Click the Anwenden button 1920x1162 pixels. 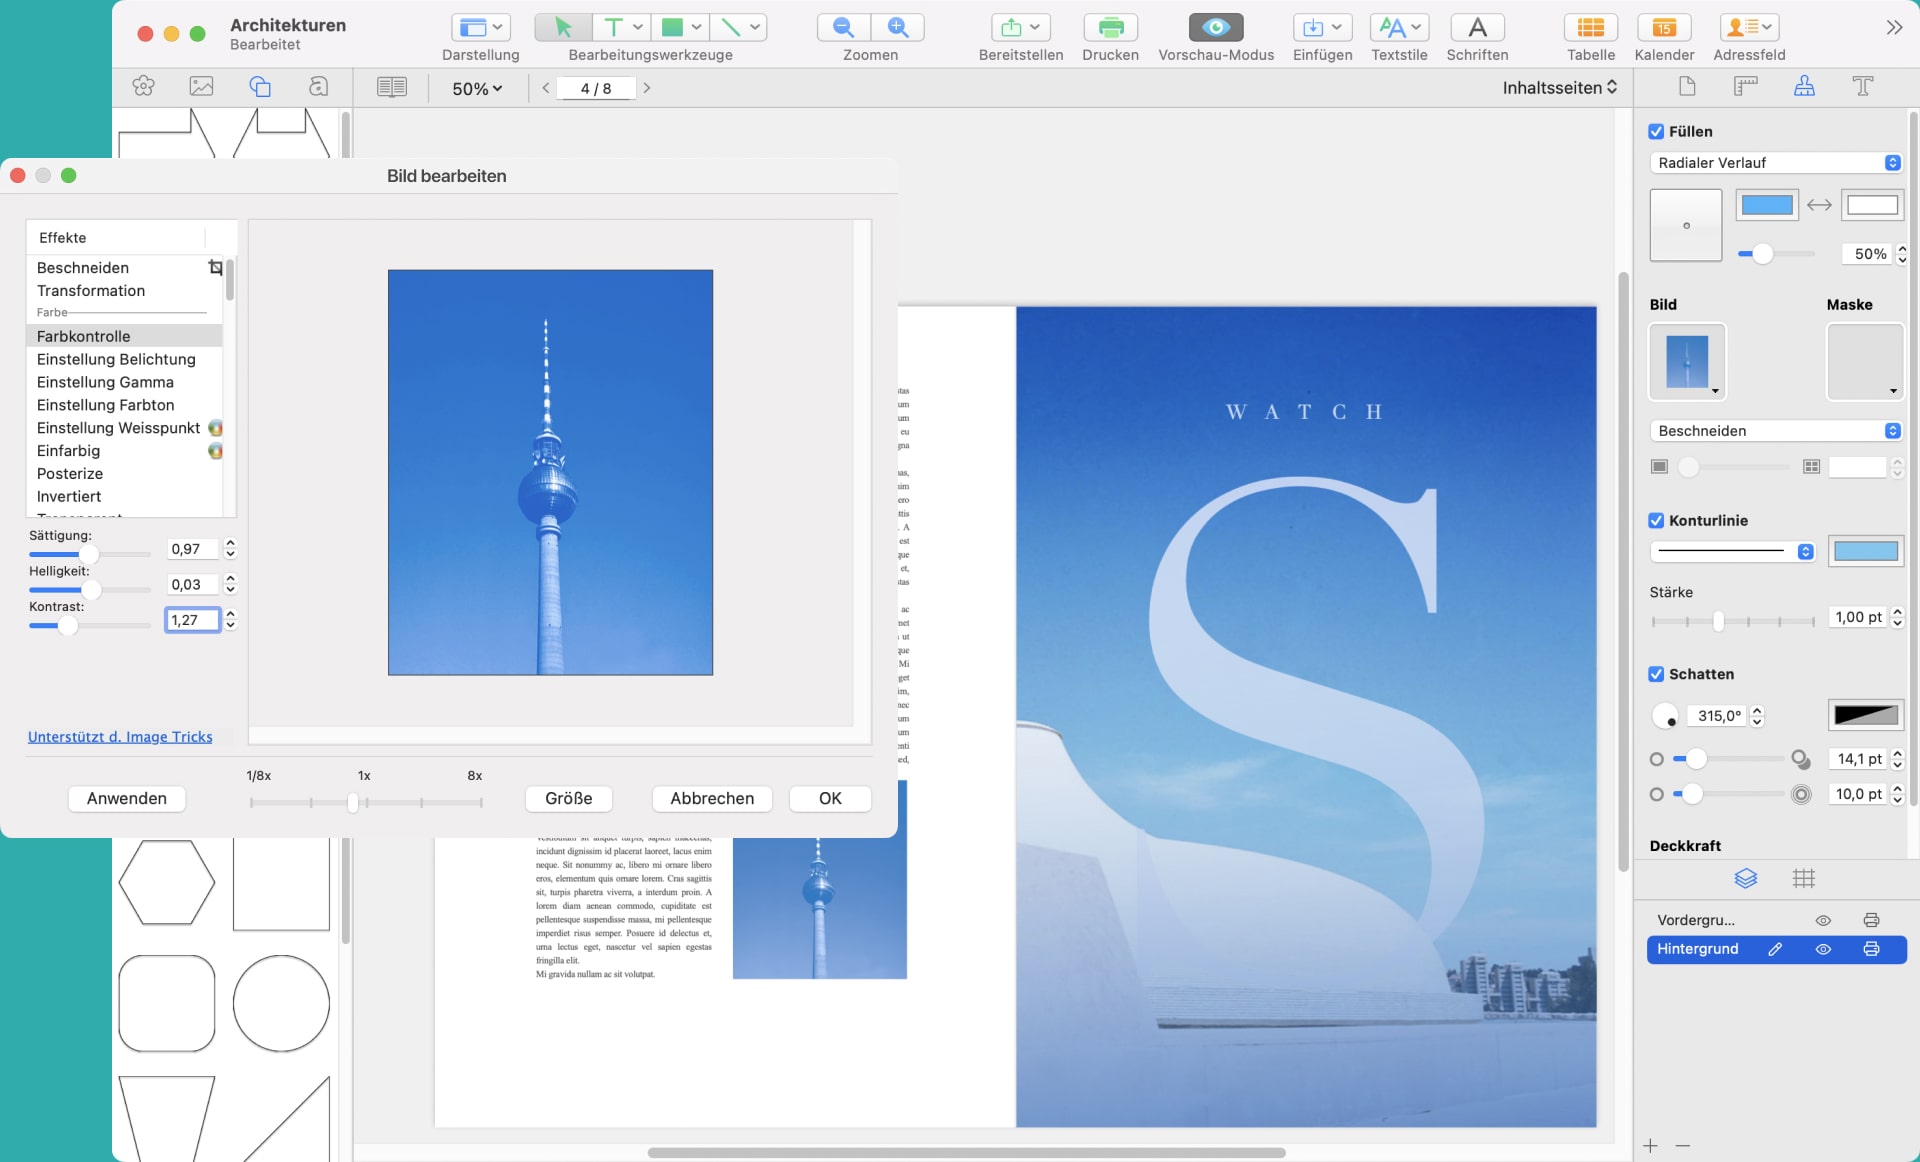click(127, 798)
